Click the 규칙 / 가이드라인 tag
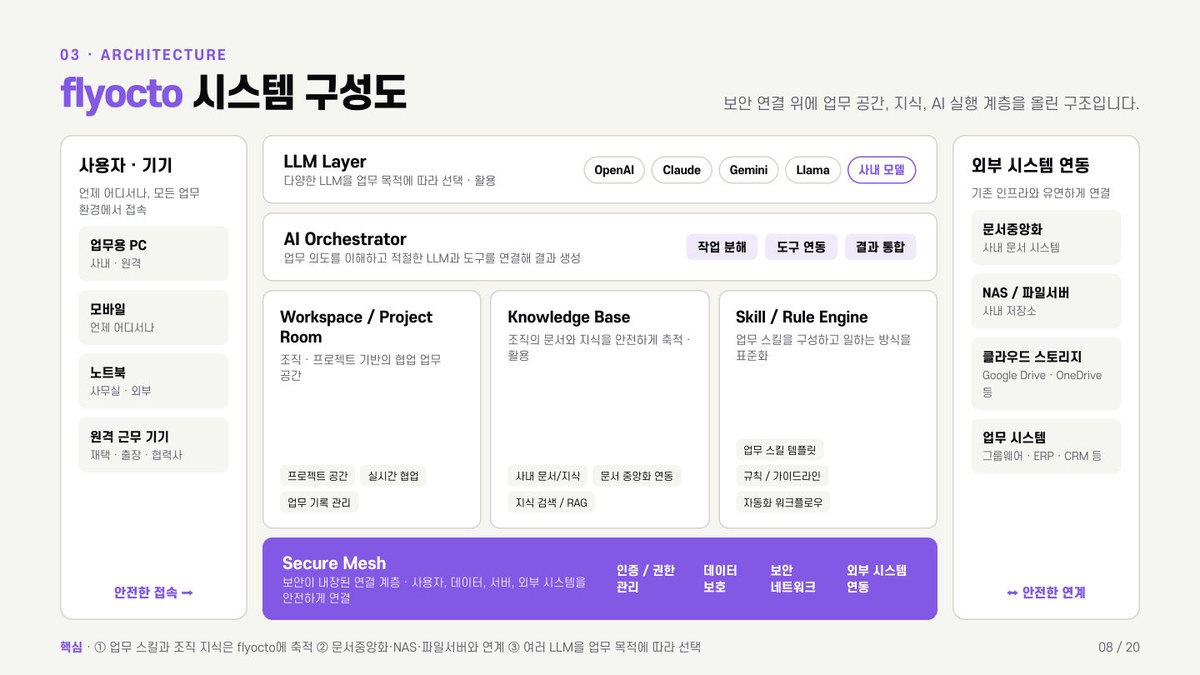 (783, 476)
